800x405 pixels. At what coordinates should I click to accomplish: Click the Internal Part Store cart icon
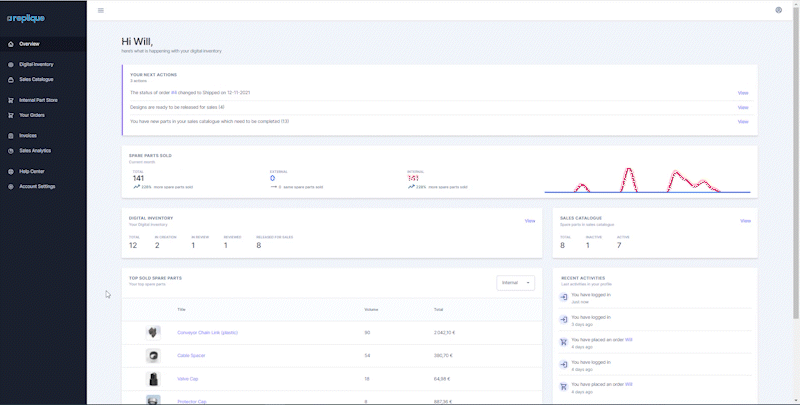click(11, 100)
